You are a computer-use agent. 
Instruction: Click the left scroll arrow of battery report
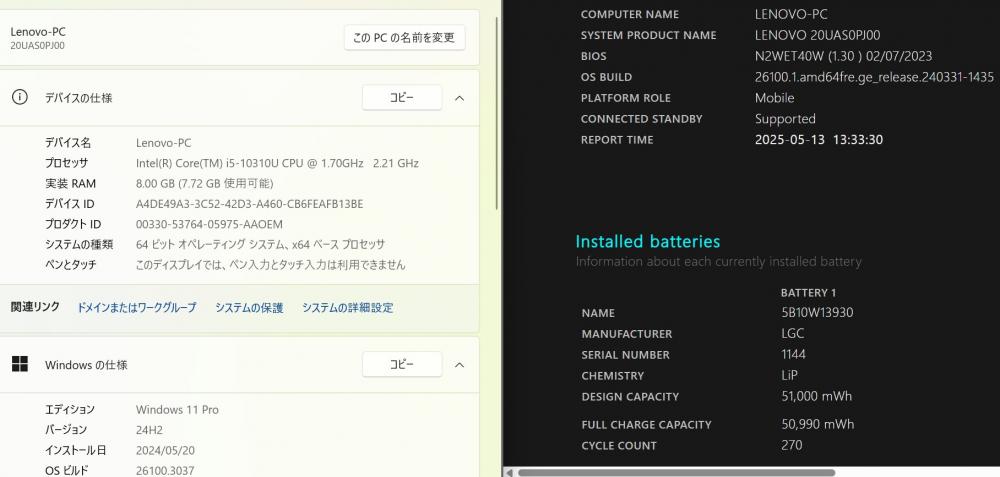pos(509,473)
